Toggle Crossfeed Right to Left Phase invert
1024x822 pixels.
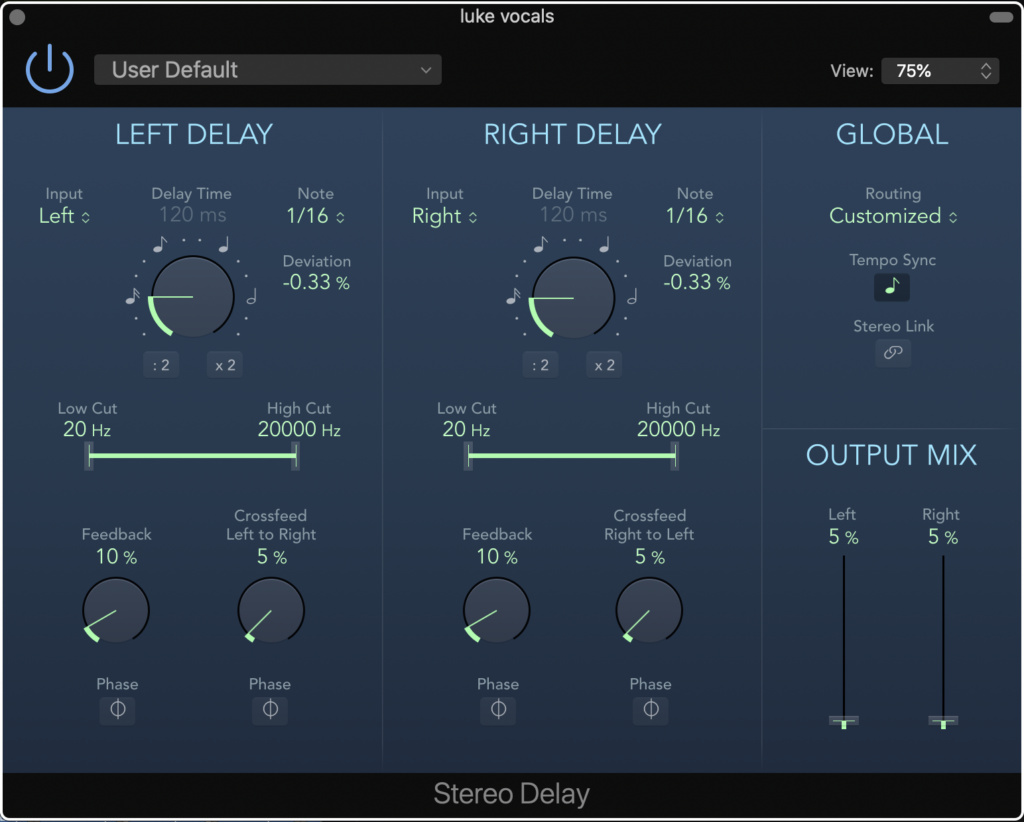pyautogui.click(x=651, y=709)
